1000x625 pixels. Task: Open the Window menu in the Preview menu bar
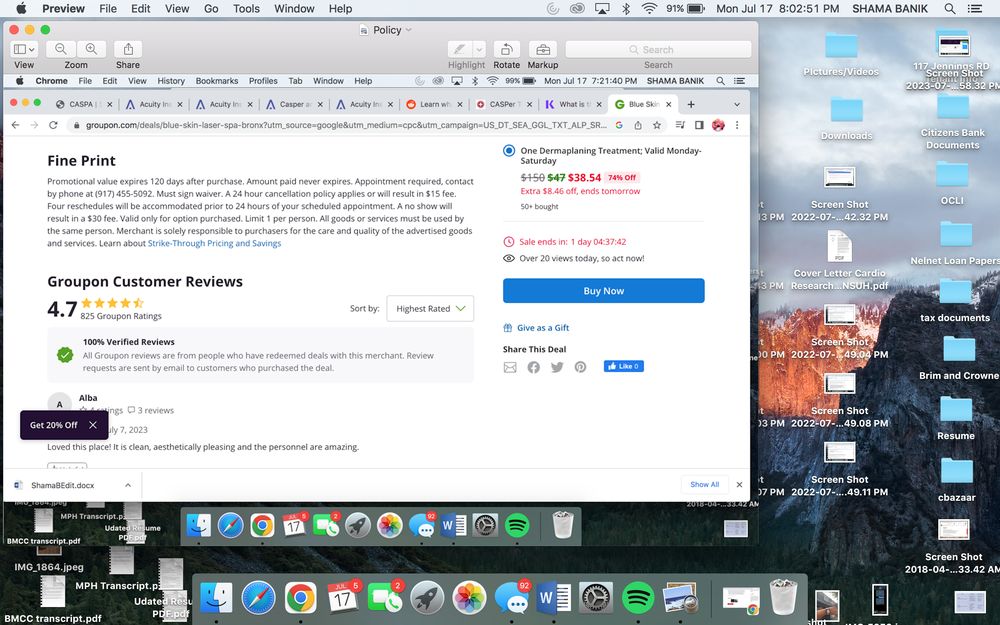294,8
